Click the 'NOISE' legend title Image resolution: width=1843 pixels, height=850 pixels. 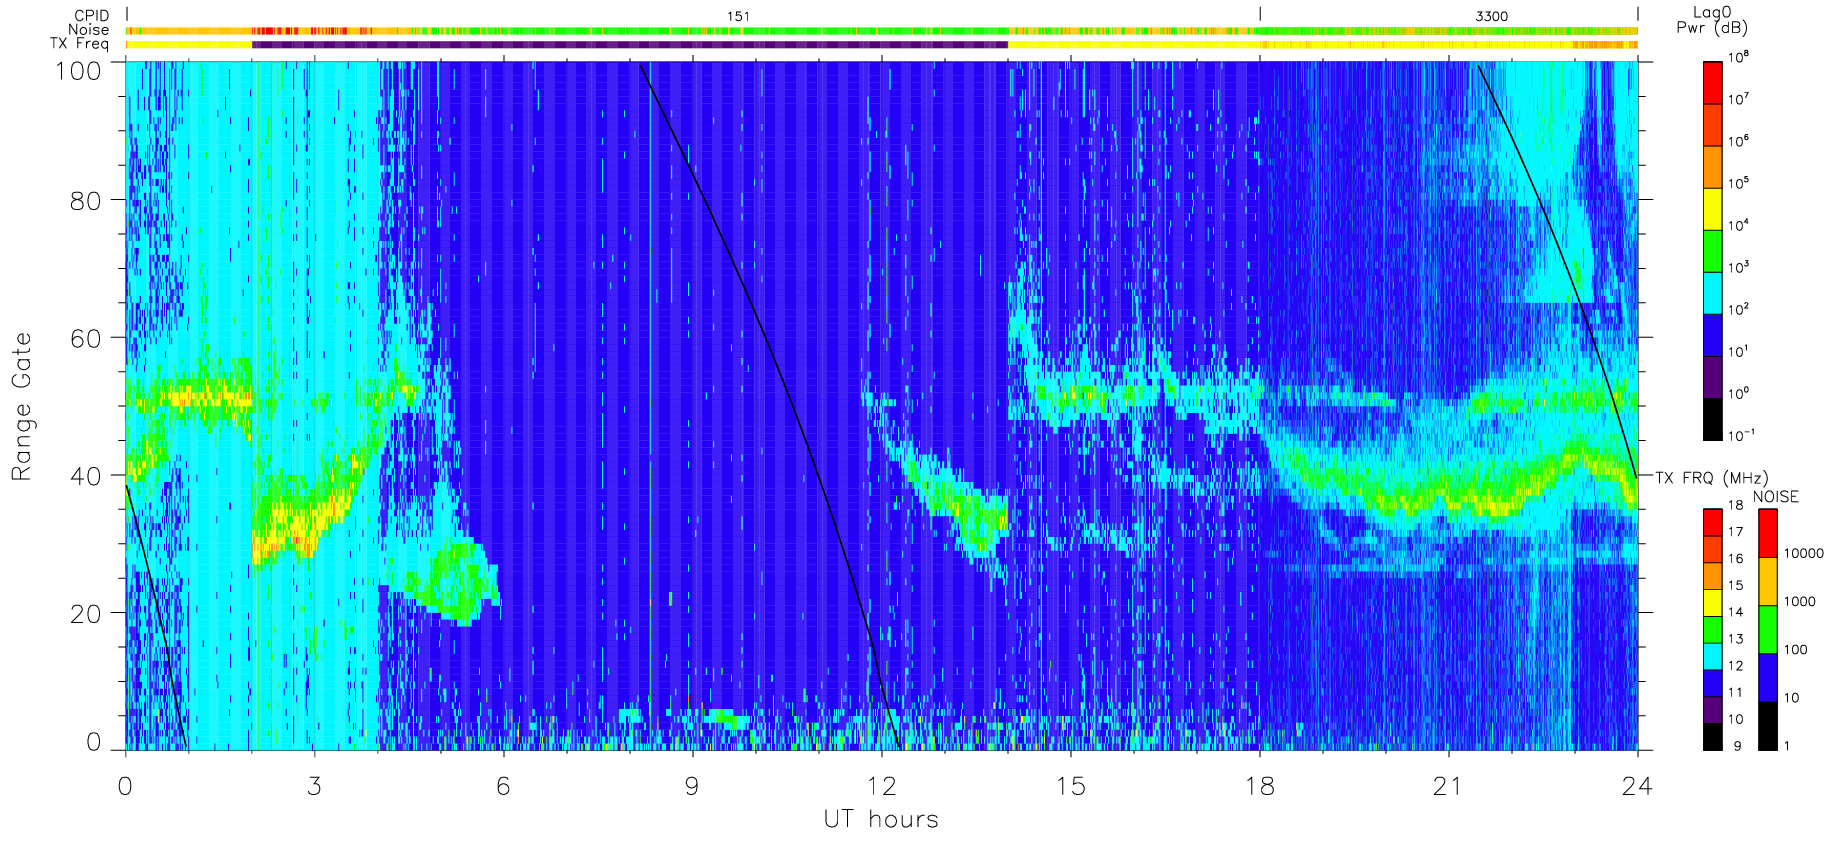(x=1776, y=497)
